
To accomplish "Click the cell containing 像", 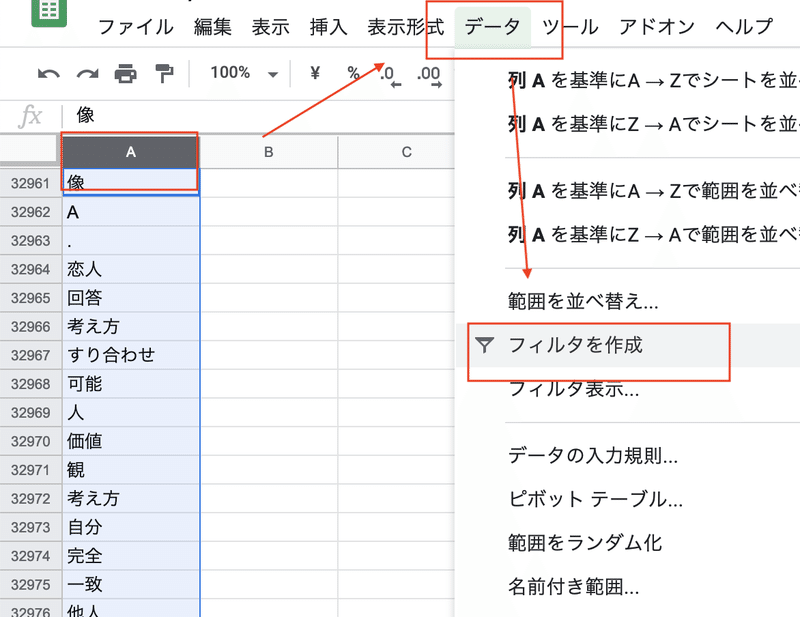I will [131, 183].
